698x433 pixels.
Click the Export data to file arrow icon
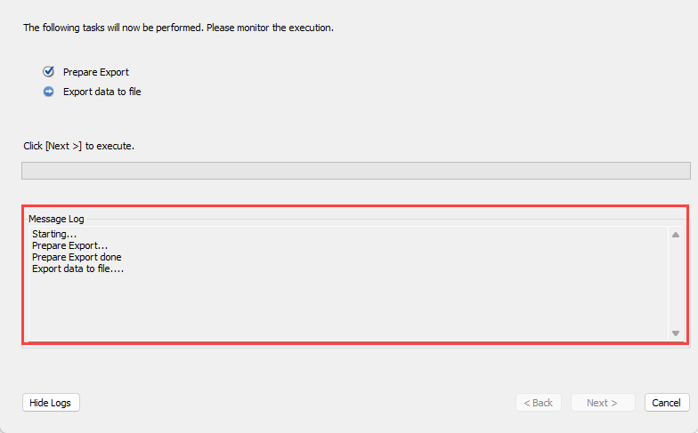click(48, 92)
